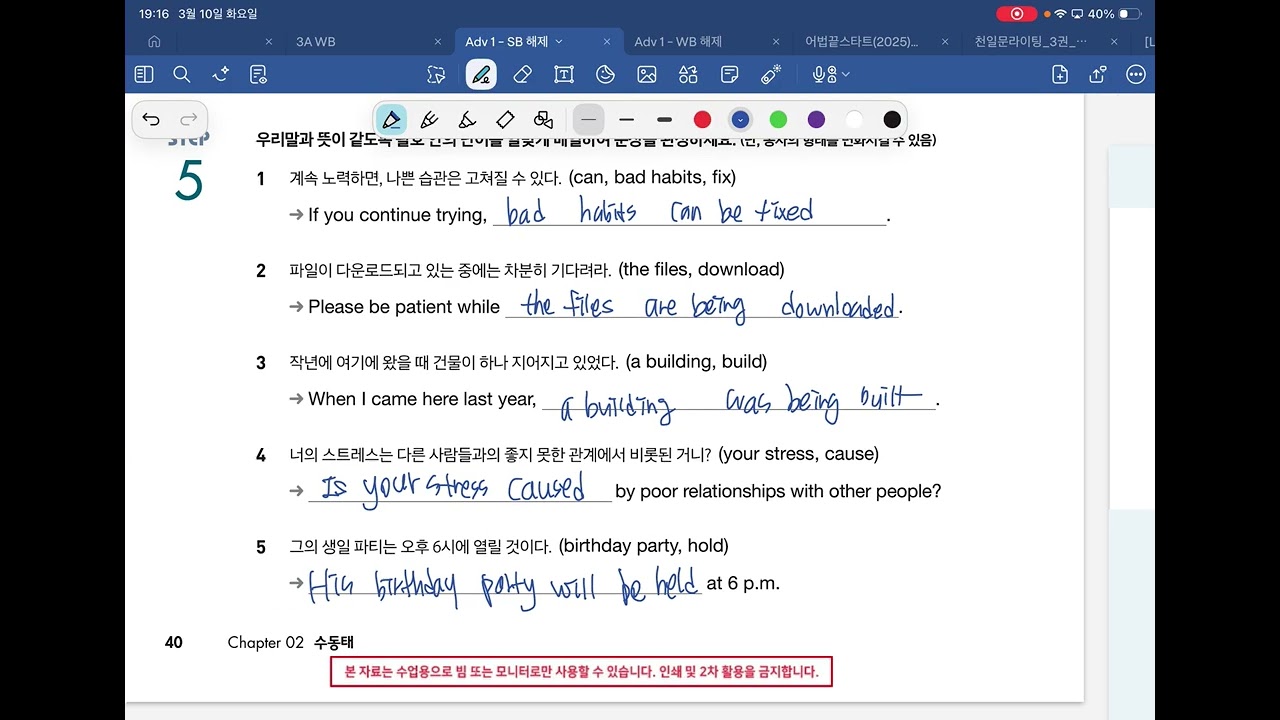This screenshot has height=720, width=1280.
Task: Pick the green pen color
Action: pos(778,120)
